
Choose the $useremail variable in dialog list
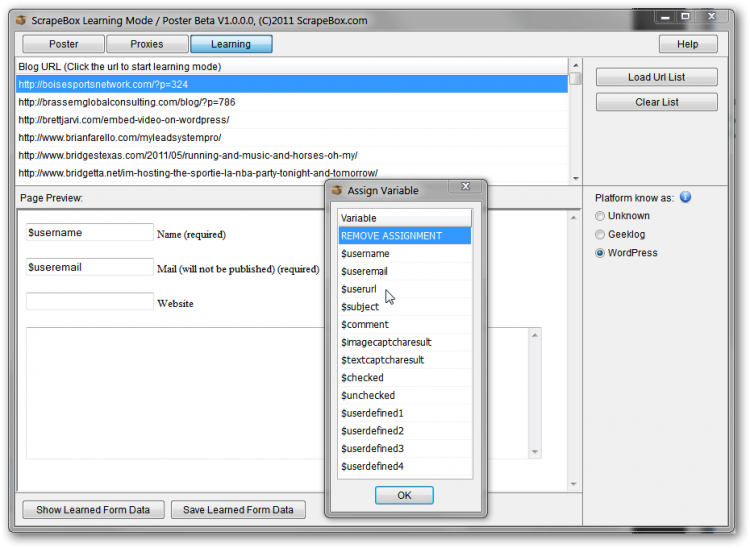click(x=405, y=271)
